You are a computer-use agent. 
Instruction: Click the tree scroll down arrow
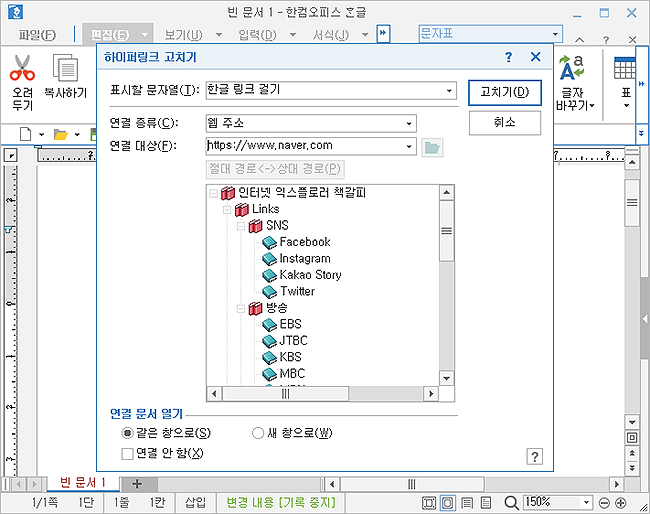tap(446, 378)
